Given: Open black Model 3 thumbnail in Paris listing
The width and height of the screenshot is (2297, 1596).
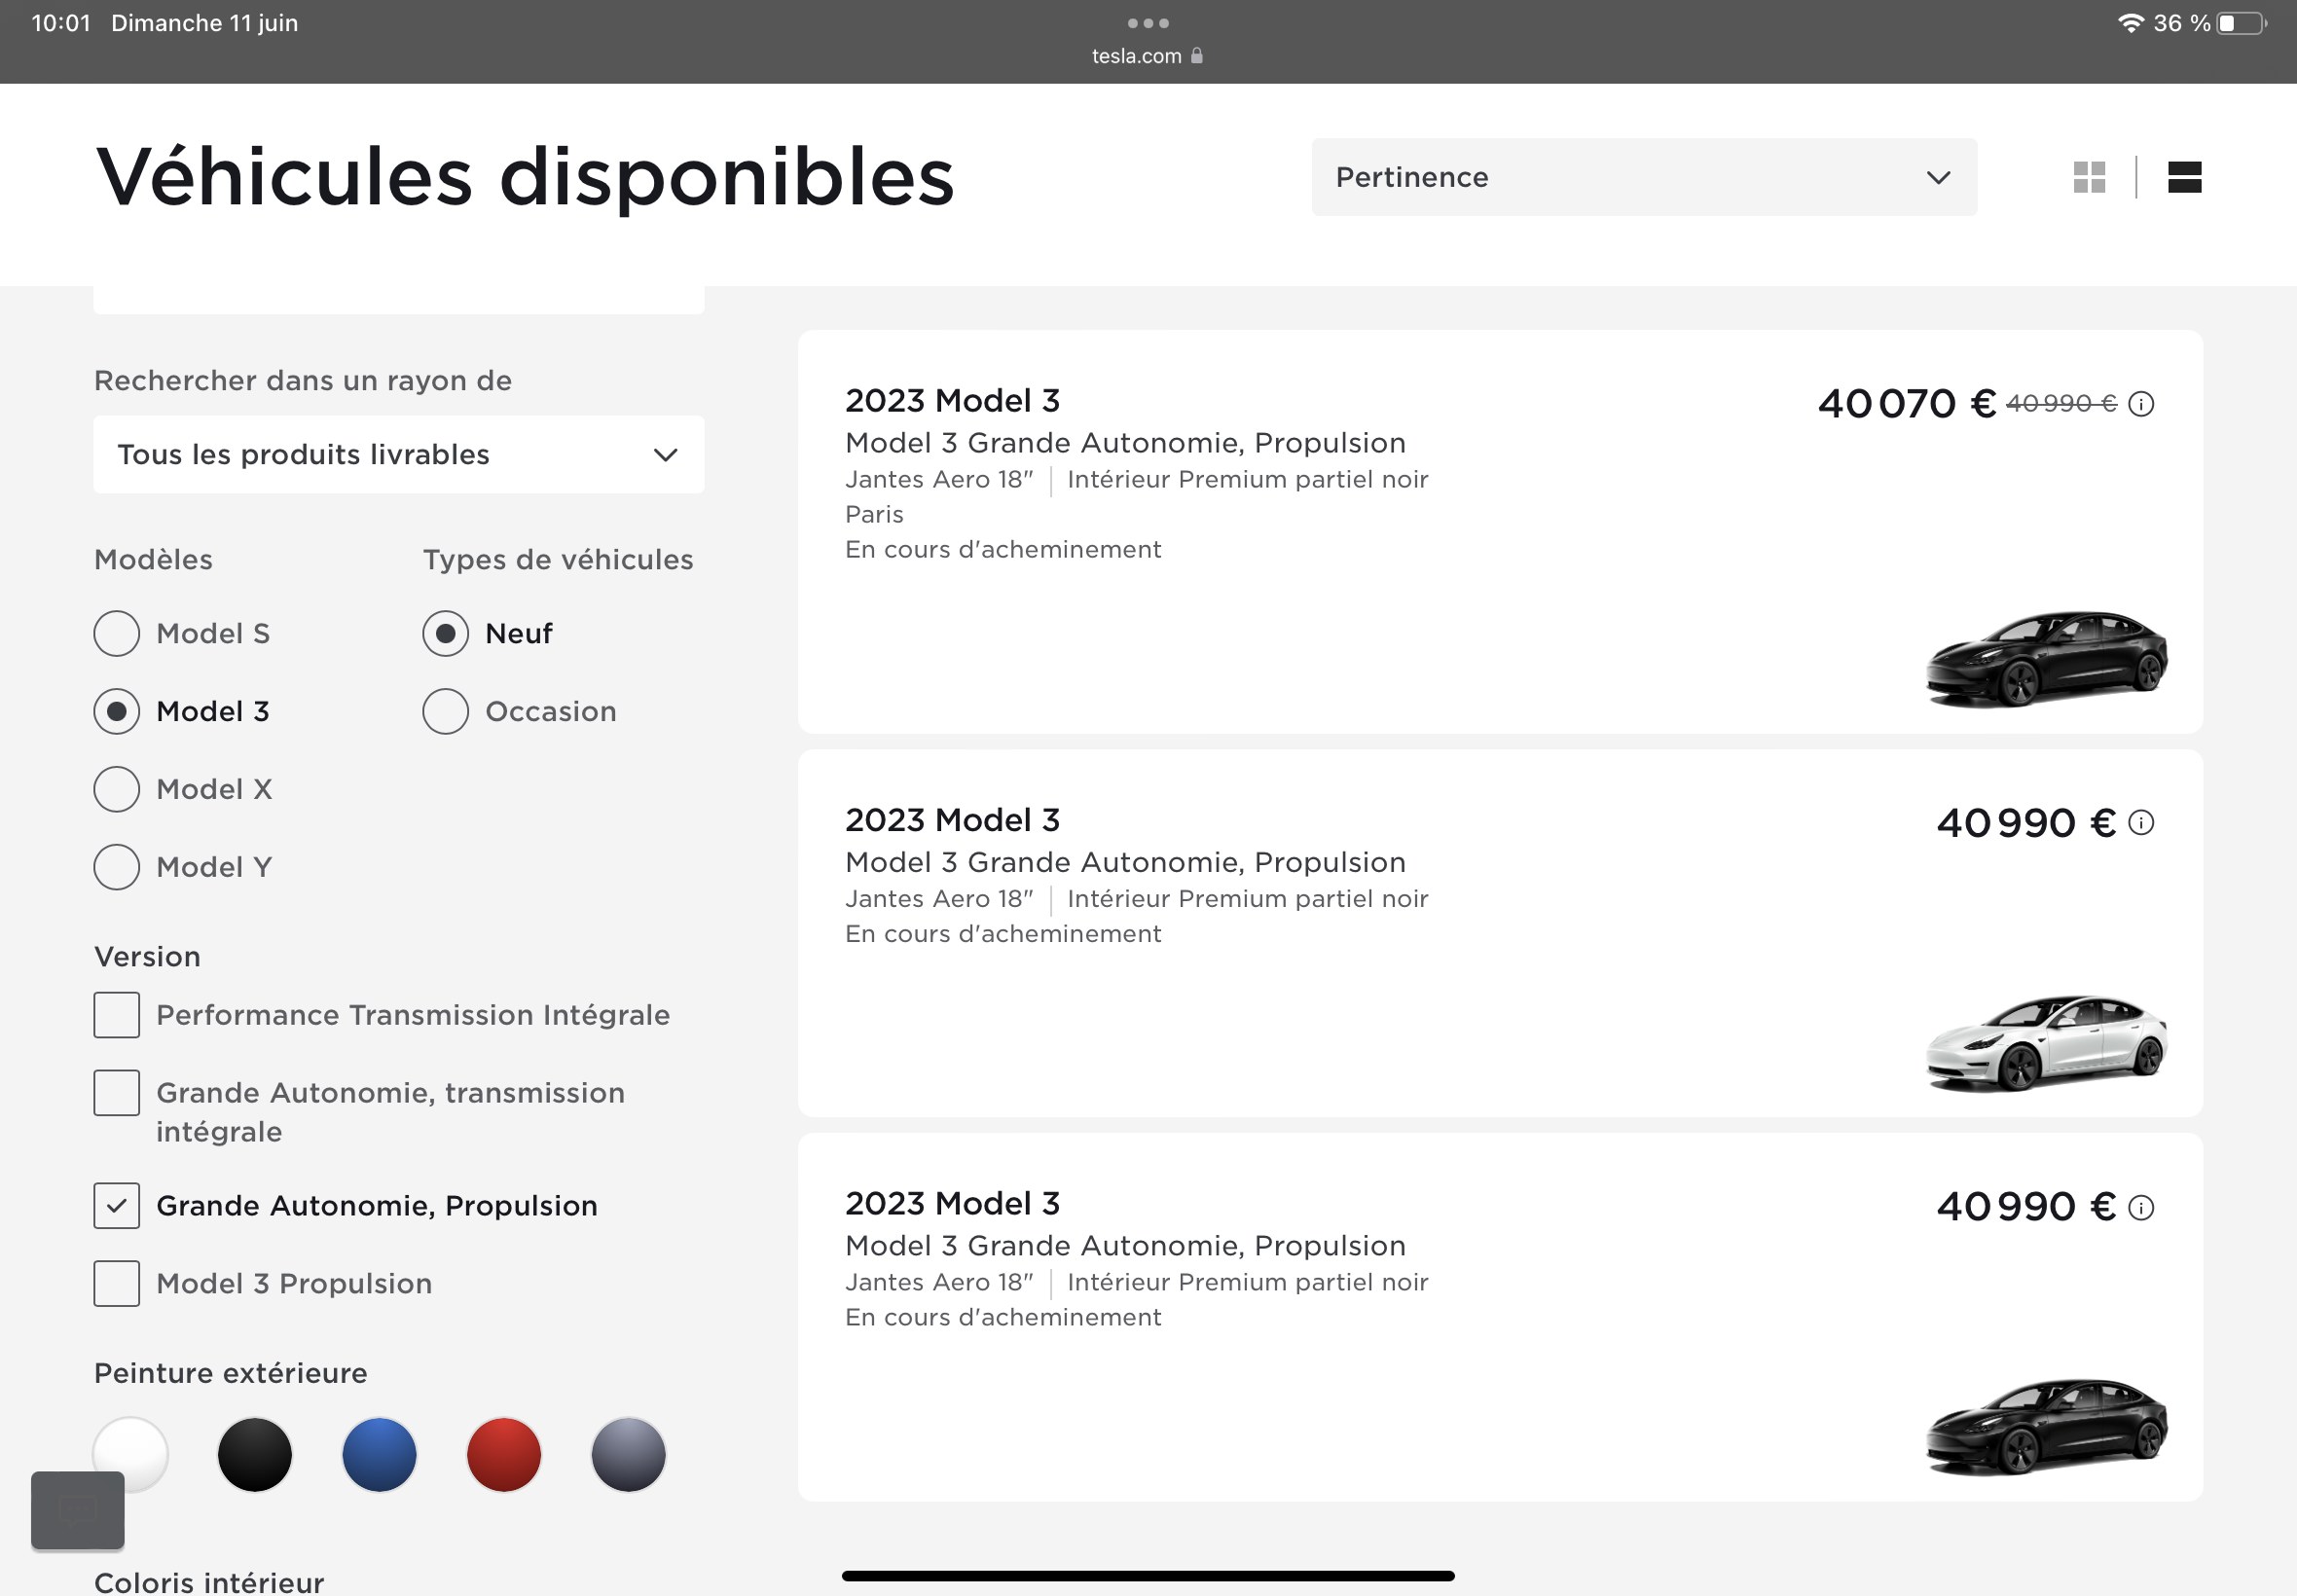Looking at the screenshot, I should [2046, 658].
